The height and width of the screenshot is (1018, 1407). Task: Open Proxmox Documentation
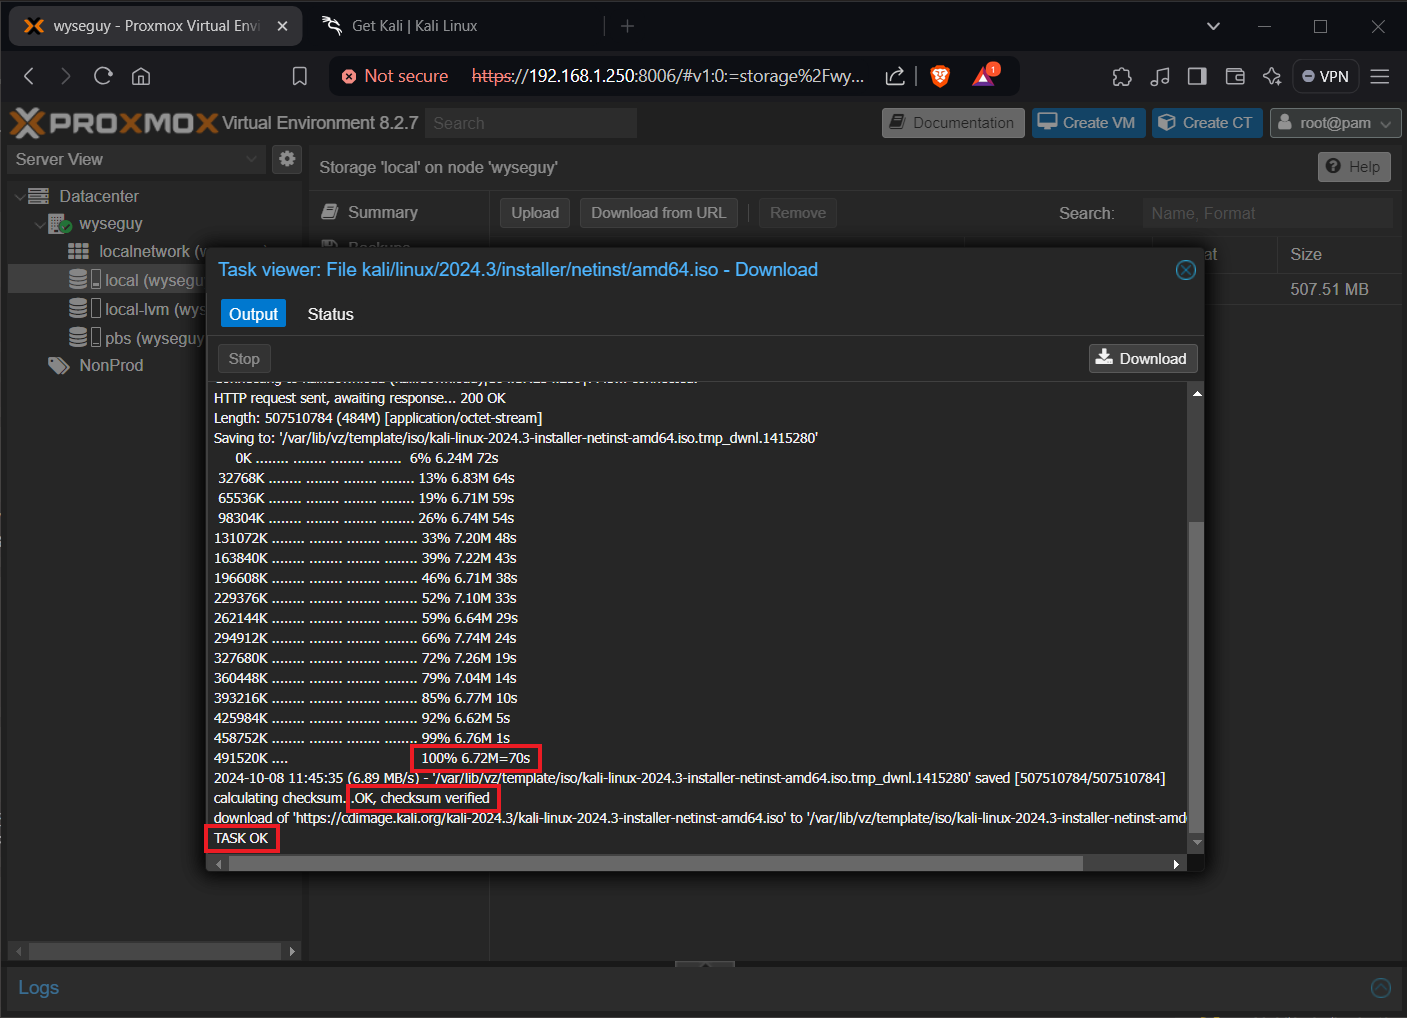[953, 123]
